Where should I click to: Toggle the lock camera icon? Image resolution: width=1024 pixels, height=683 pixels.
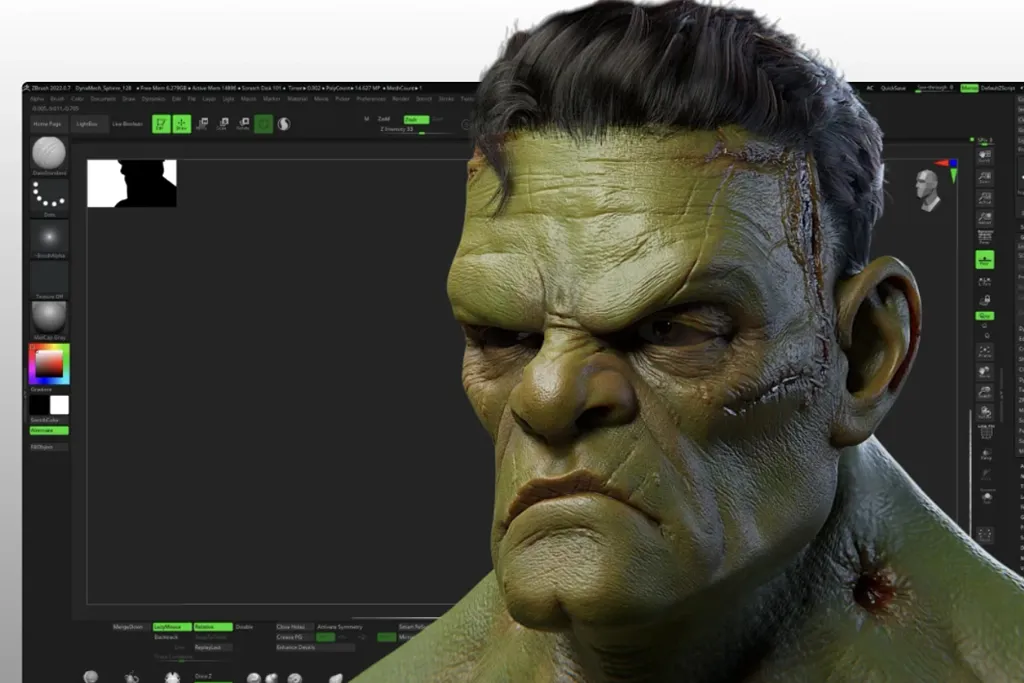(985, 300)
